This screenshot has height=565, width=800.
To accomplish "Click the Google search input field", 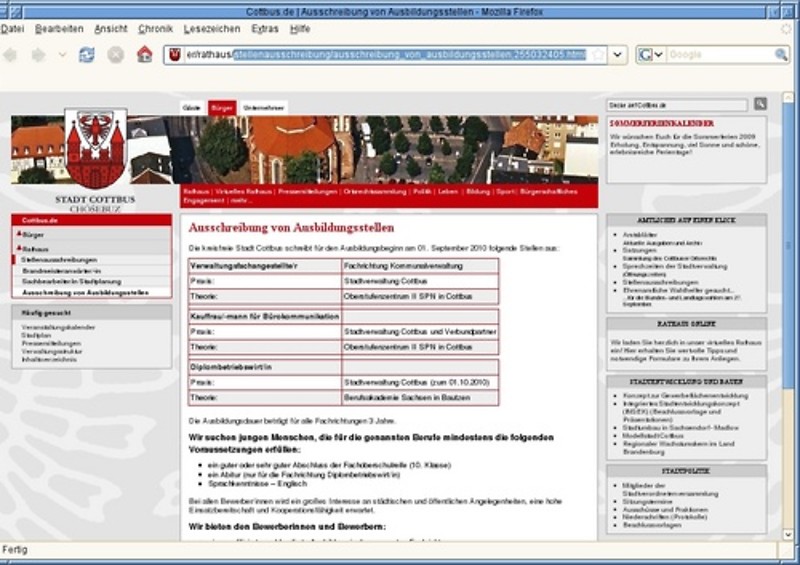I will point(720,54).
